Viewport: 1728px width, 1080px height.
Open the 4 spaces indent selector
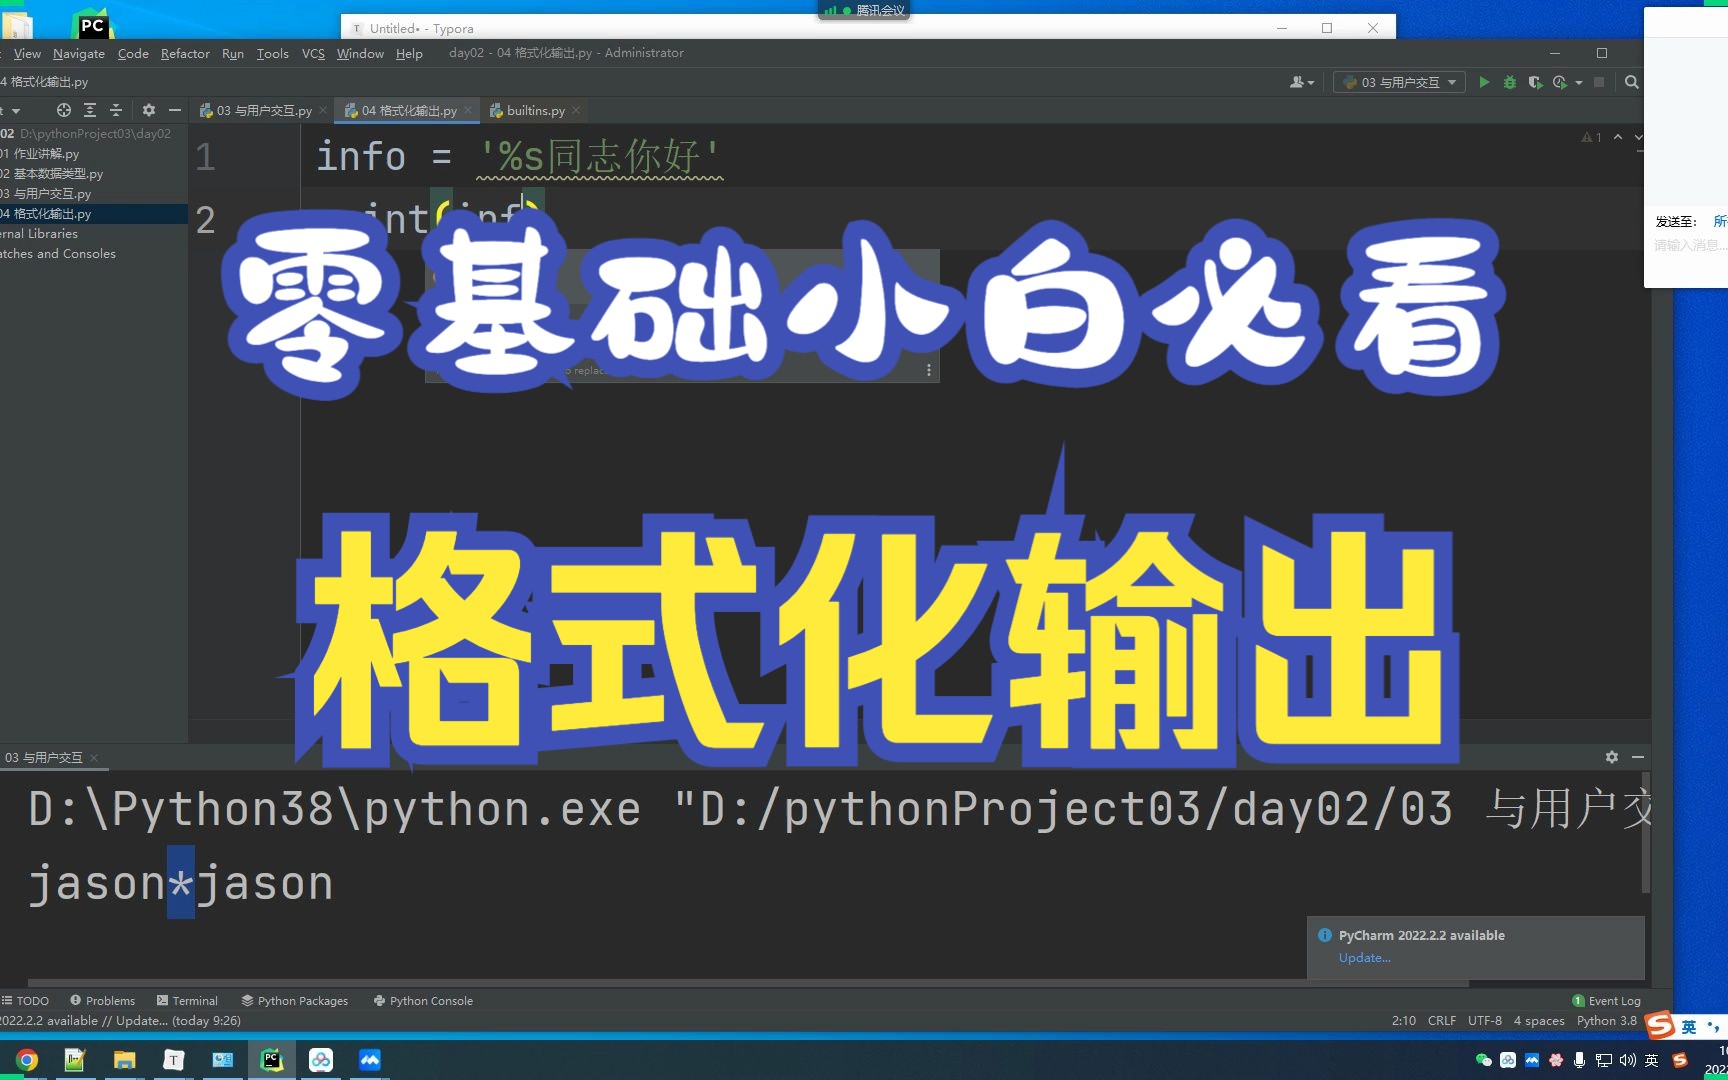[x=1539, y=1021]
